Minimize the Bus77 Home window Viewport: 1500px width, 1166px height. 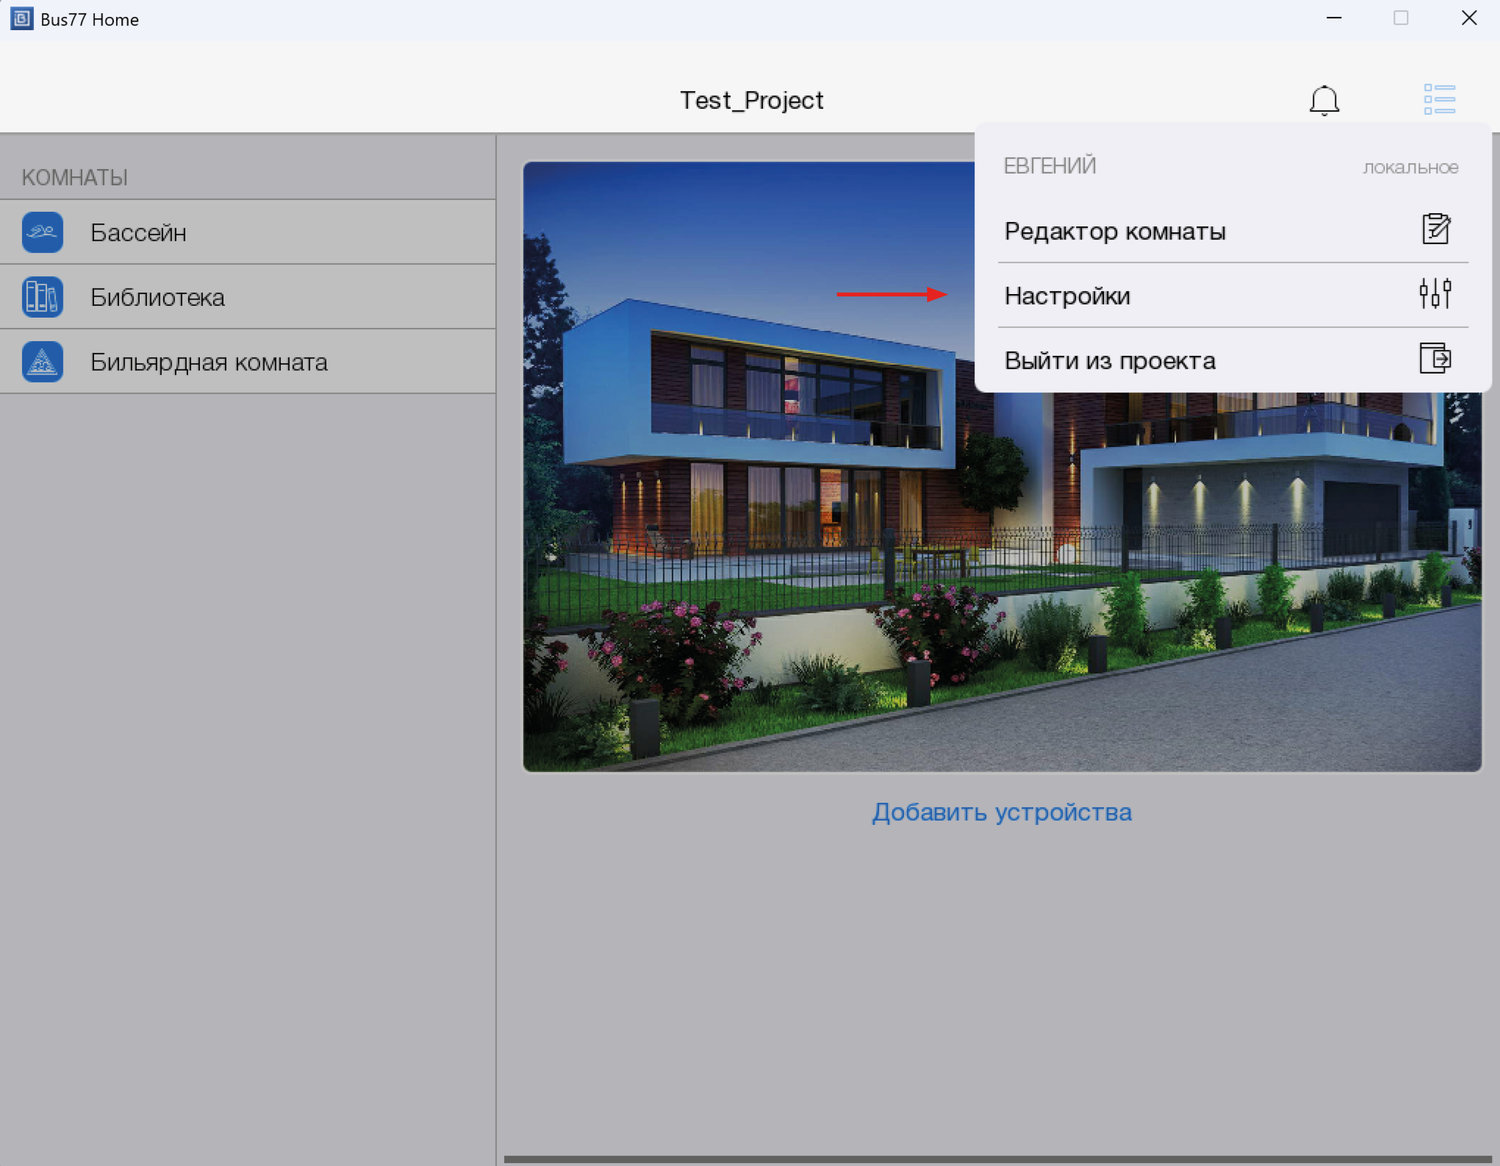1333,18
